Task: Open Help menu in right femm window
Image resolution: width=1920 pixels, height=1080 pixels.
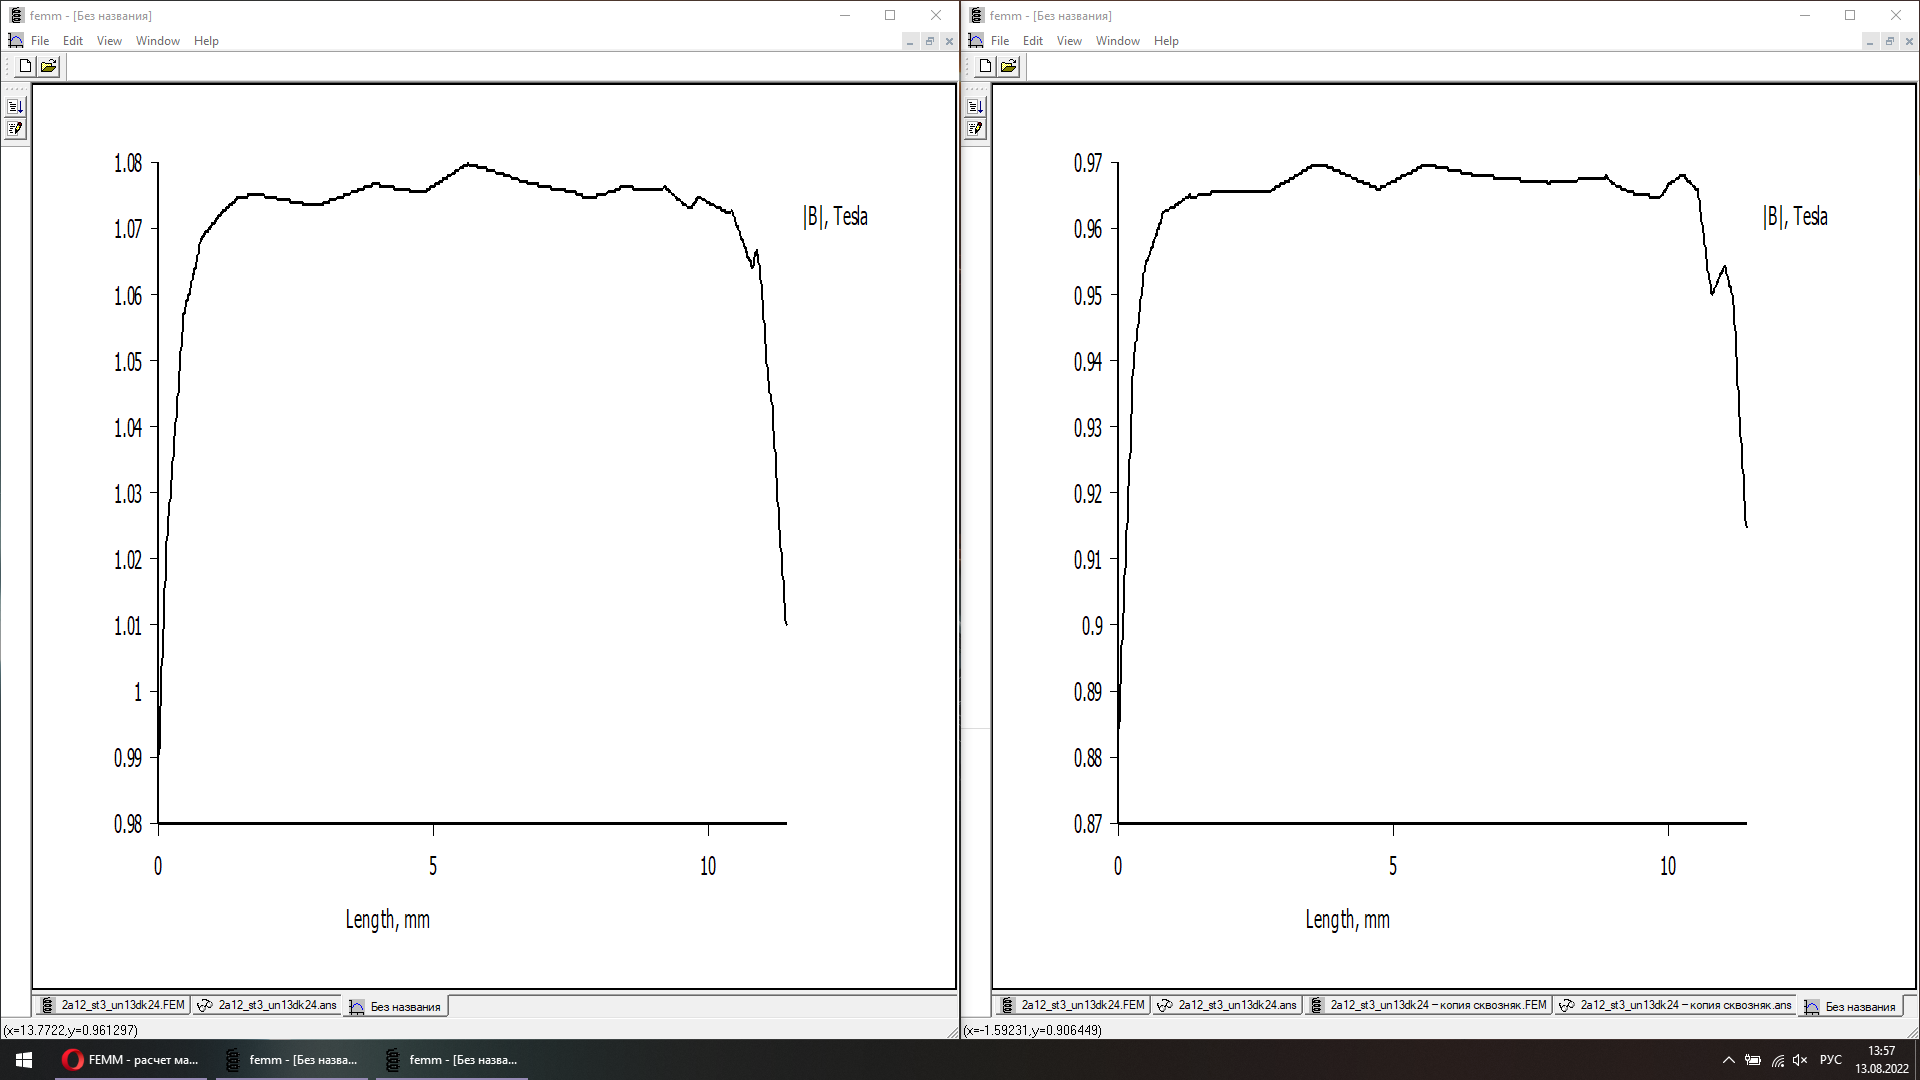Action: (x=1166, y=41)
